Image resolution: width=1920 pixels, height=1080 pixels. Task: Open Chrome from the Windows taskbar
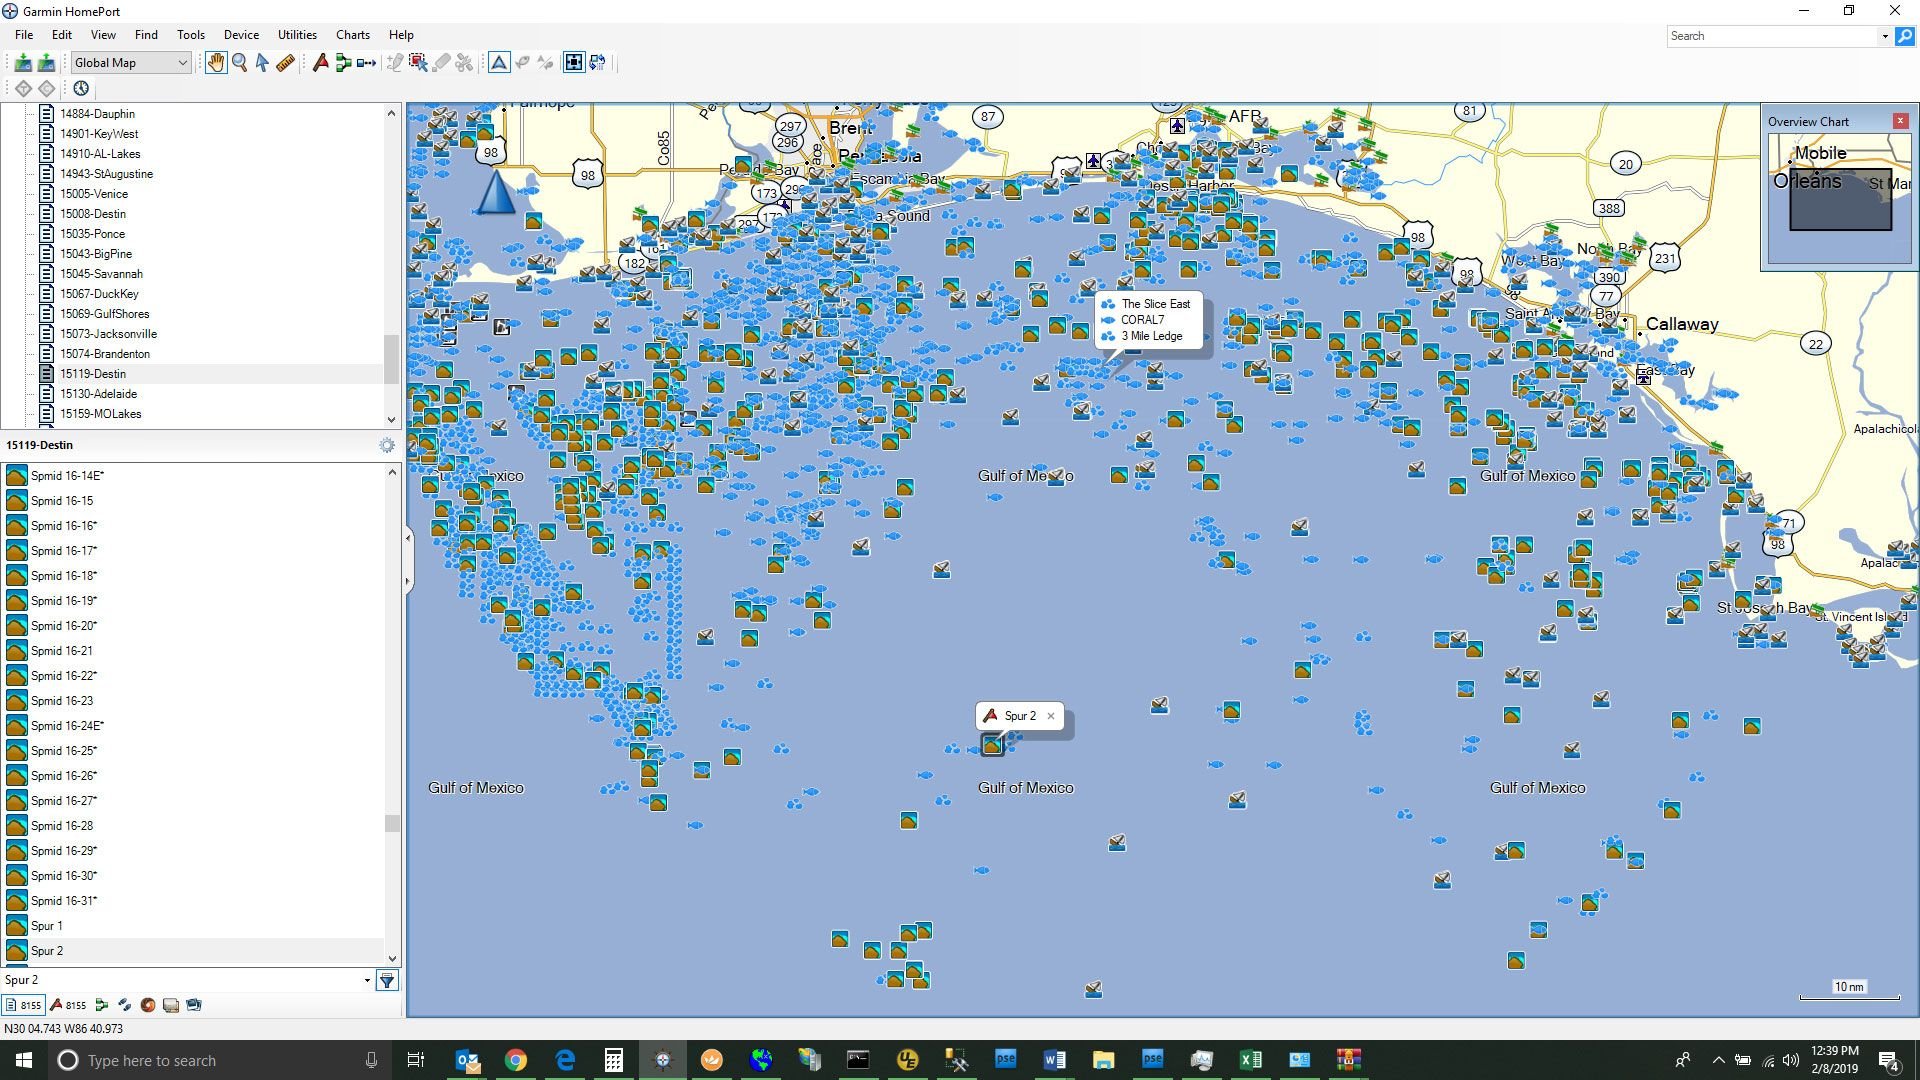pyautogui.click(x=516, y=1060)
